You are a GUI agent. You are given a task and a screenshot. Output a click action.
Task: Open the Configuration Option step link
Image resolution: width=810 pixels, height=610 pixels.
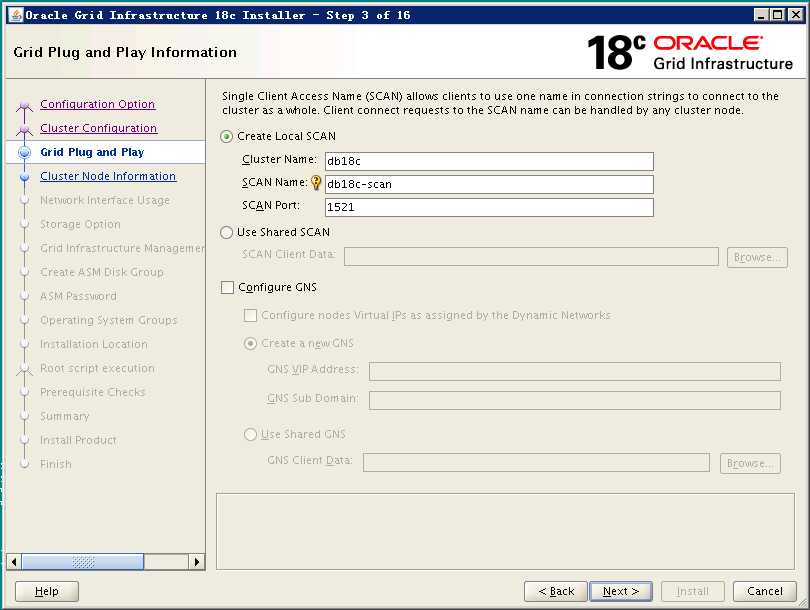(x=98, y=104)
